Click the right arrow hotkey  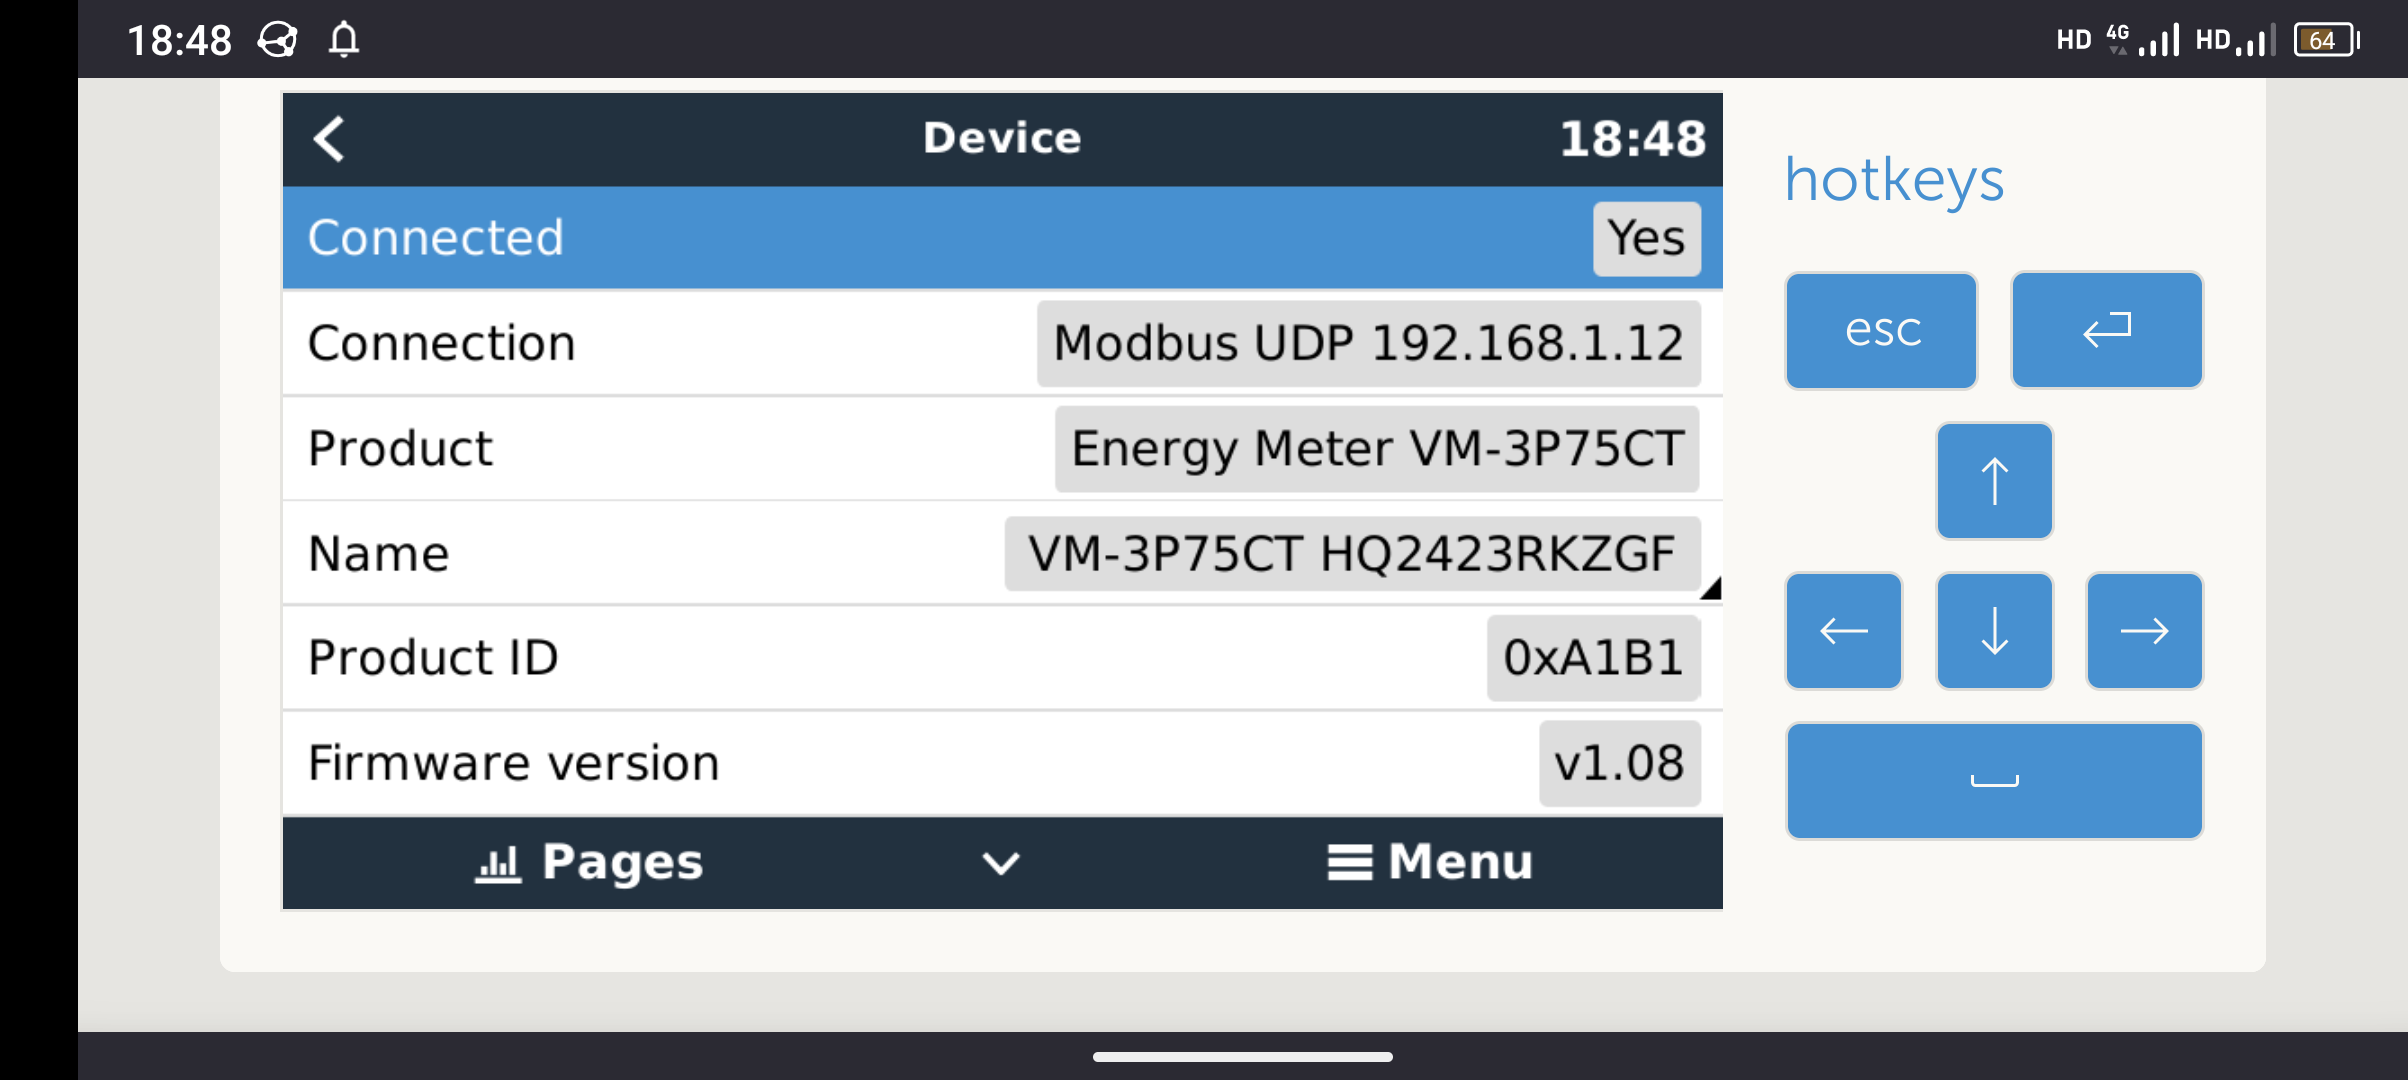(2145, 631)
